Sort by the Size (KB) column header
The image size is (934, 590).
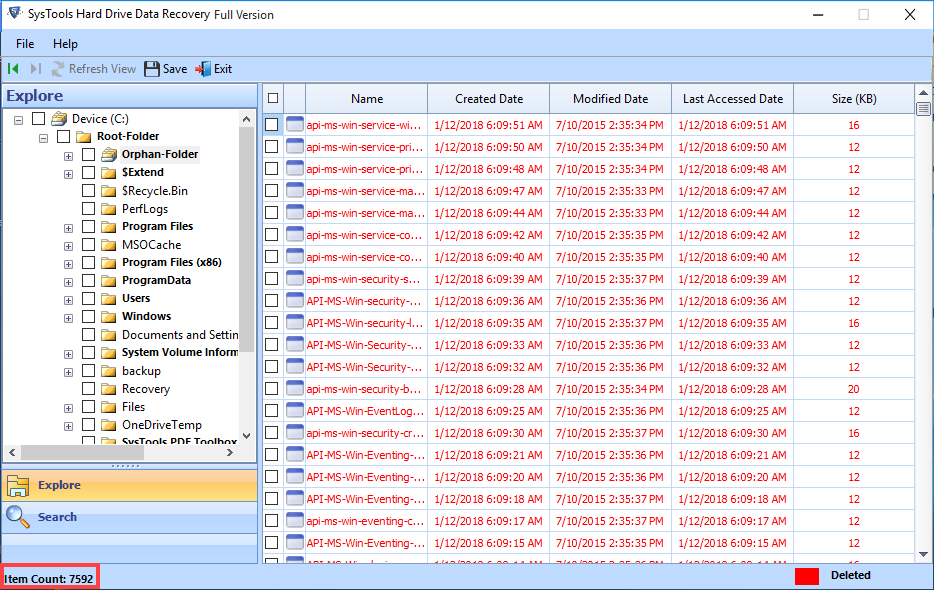click(x=854, y=98)
